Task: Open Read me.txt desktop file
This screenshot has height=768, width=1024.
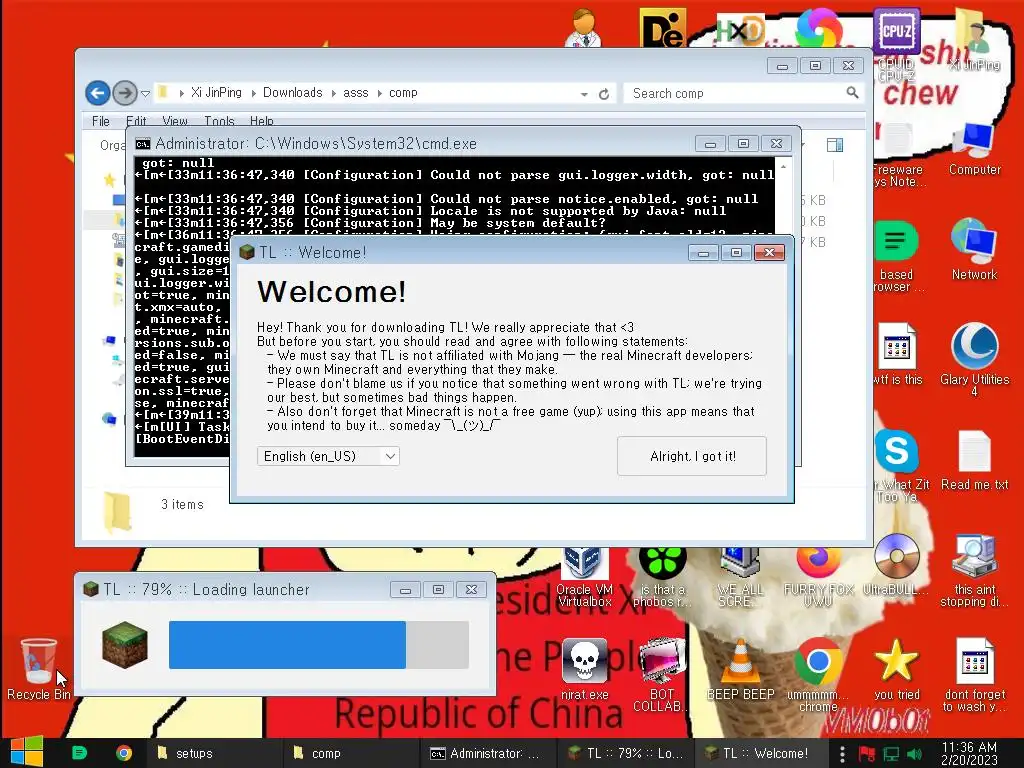Action: [x=974, y=460]
